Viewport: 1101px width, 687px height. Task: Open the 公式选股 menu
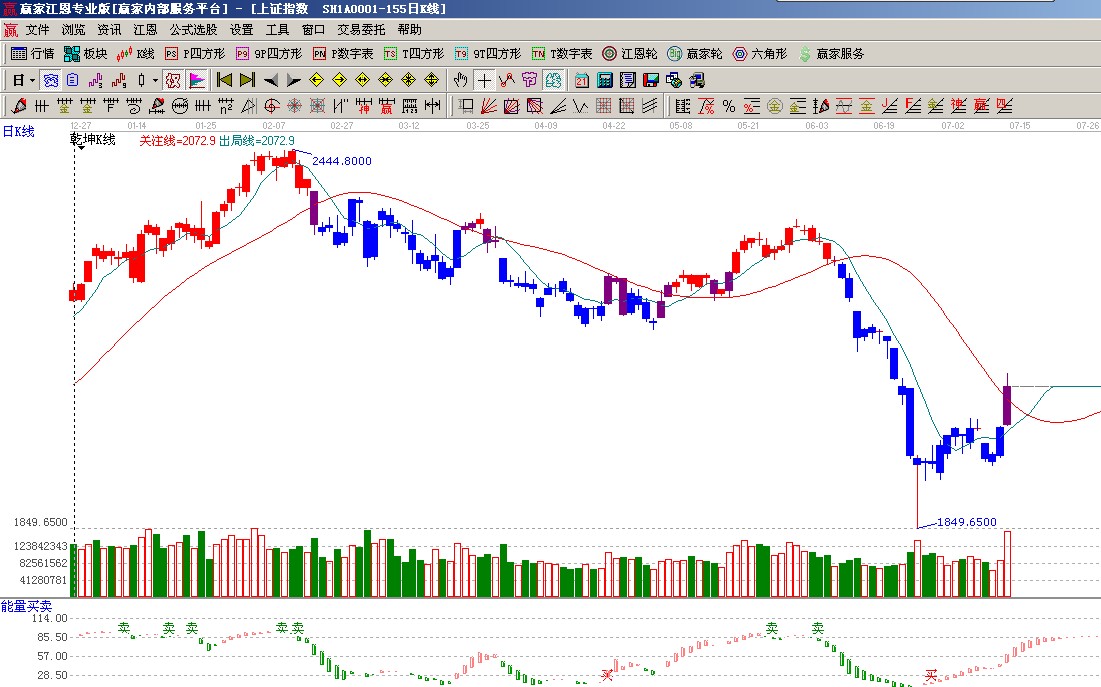coord(193,30)
